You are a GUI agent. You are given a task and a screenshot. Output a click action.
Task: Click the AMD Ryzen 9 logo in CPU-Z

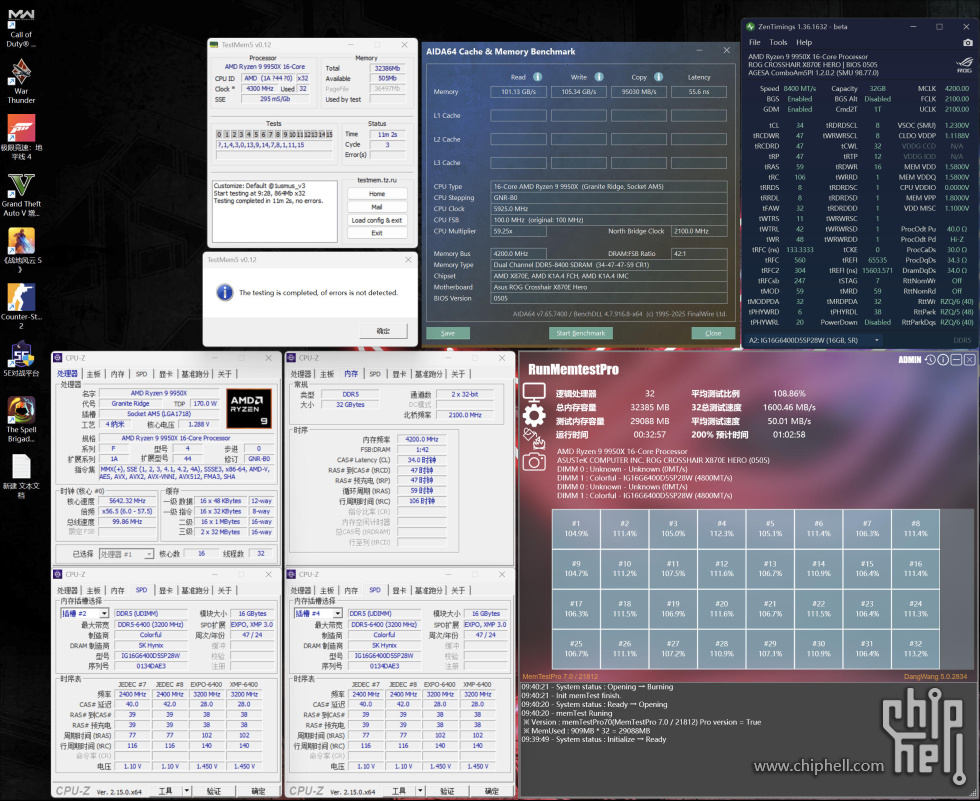coord(249,408)
